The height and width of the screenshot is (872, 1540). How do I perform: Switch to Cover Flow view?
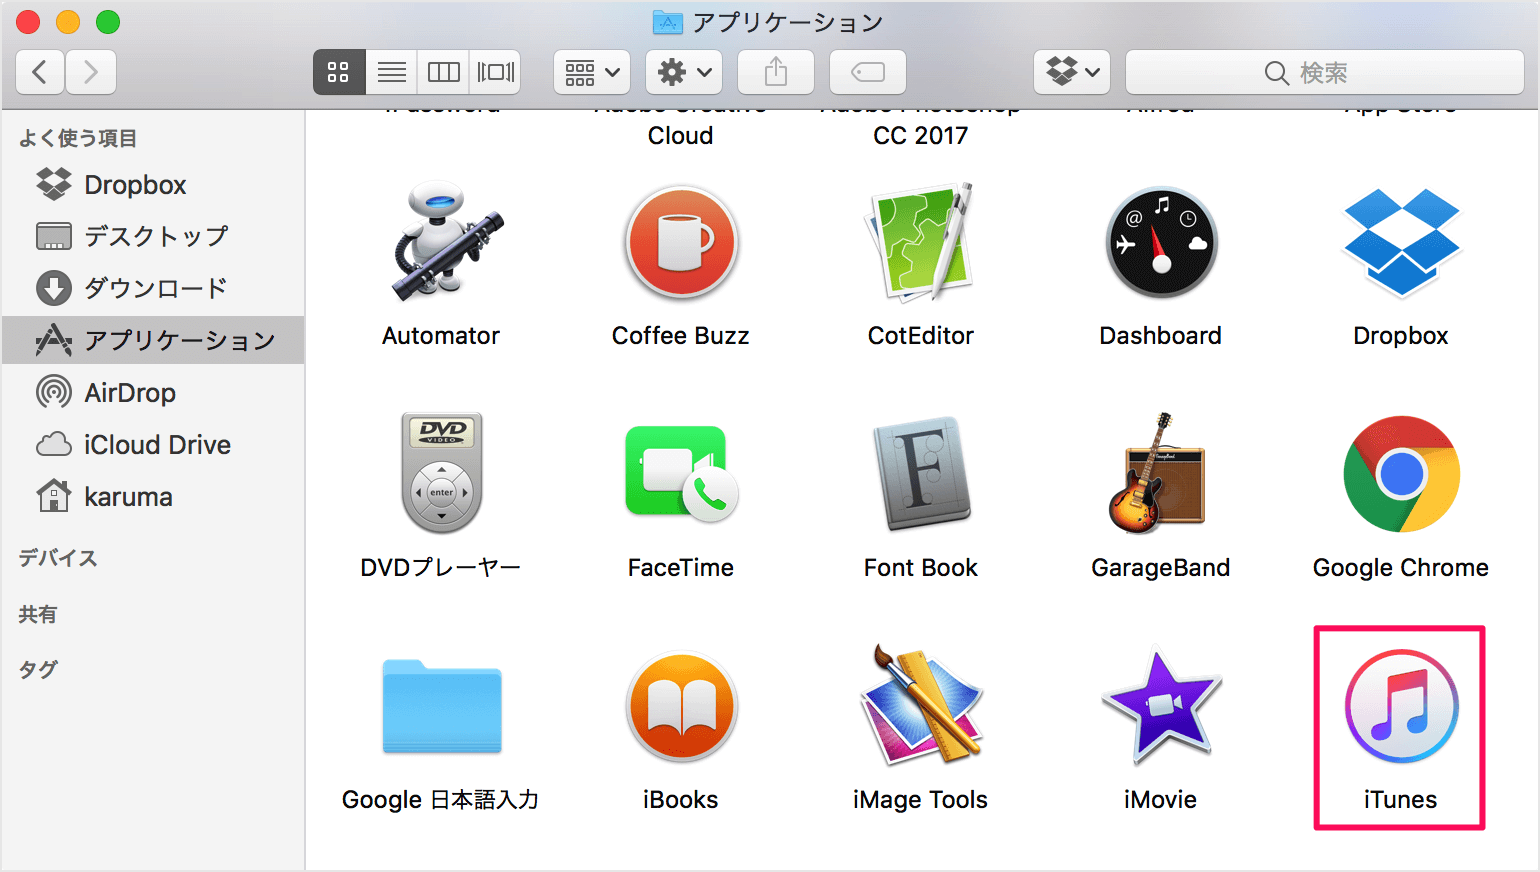[495, 72]
